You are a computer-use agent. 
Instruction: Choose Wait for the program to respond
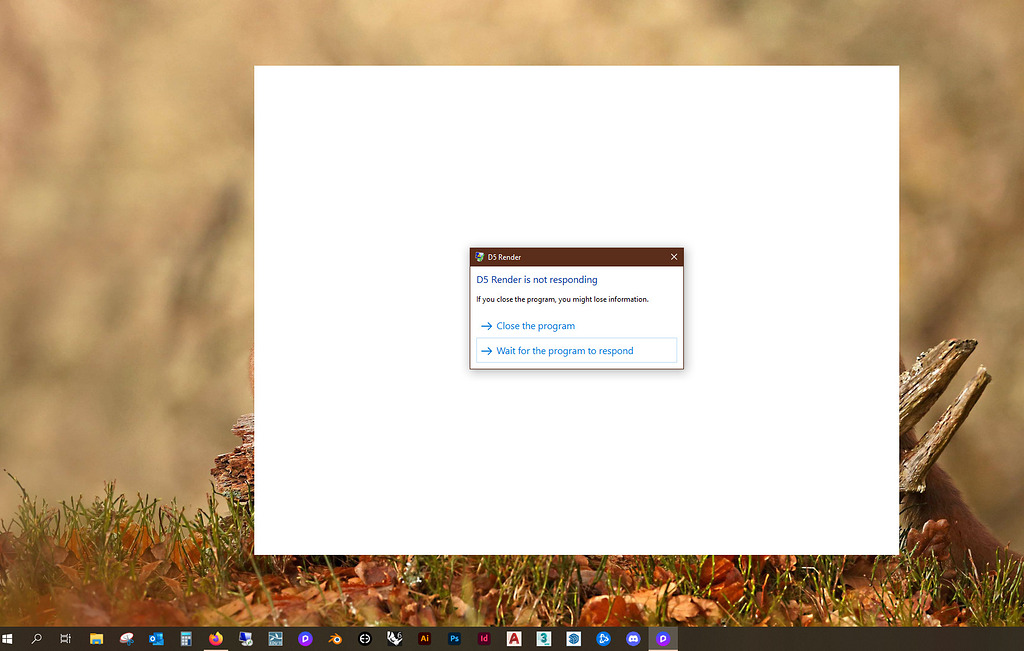coord(577,351)
